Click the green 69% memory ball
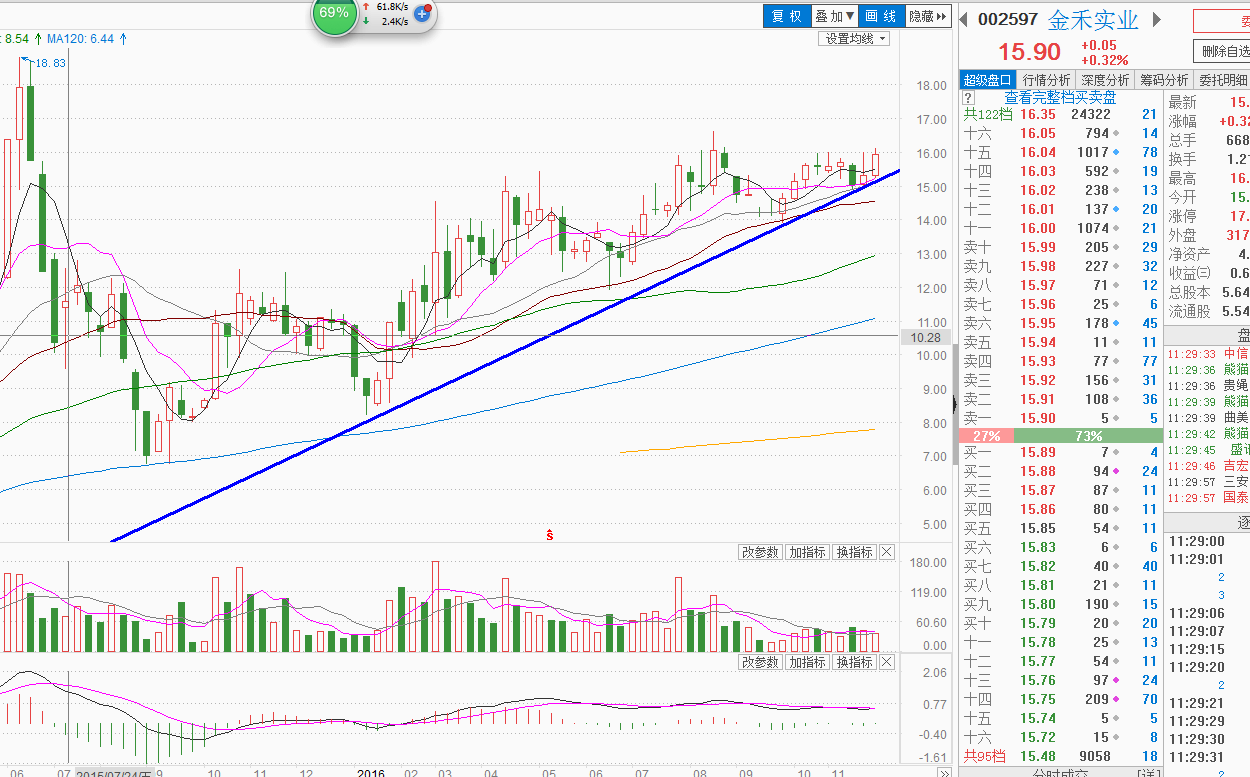The image size is (1250, 777). pos(334,13)
